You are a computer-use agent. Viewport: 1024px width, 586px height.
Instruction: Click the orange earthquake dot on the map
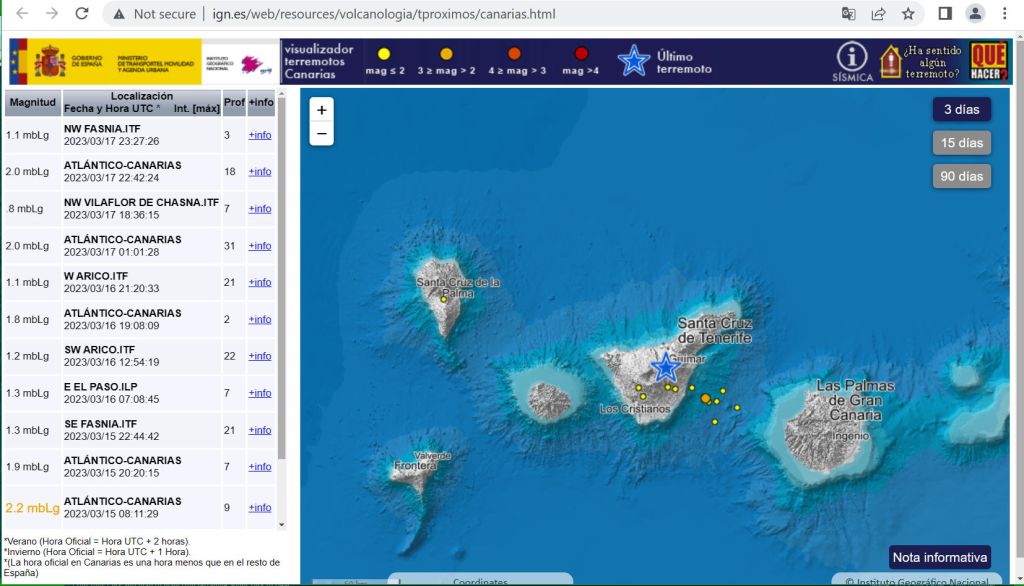[706, 399]
